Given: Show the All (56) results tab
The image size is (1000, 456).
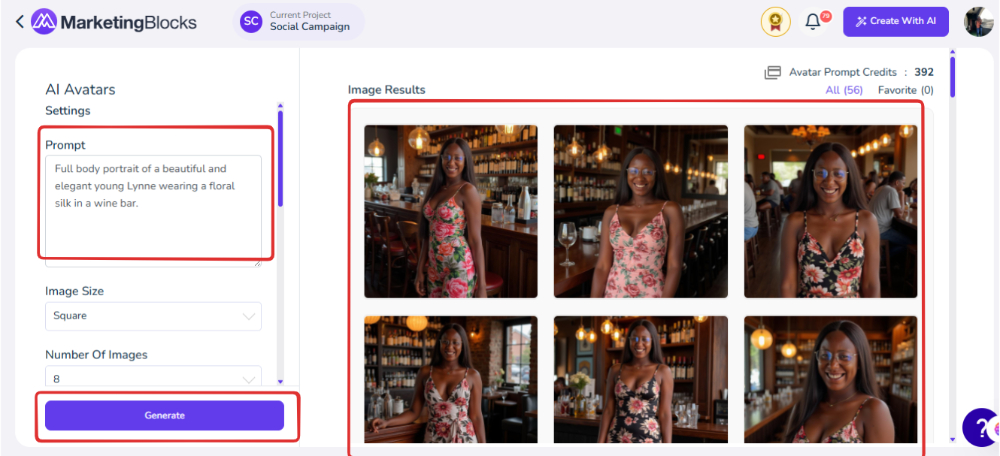Looking at the screenshot, I should pos(844,90).
